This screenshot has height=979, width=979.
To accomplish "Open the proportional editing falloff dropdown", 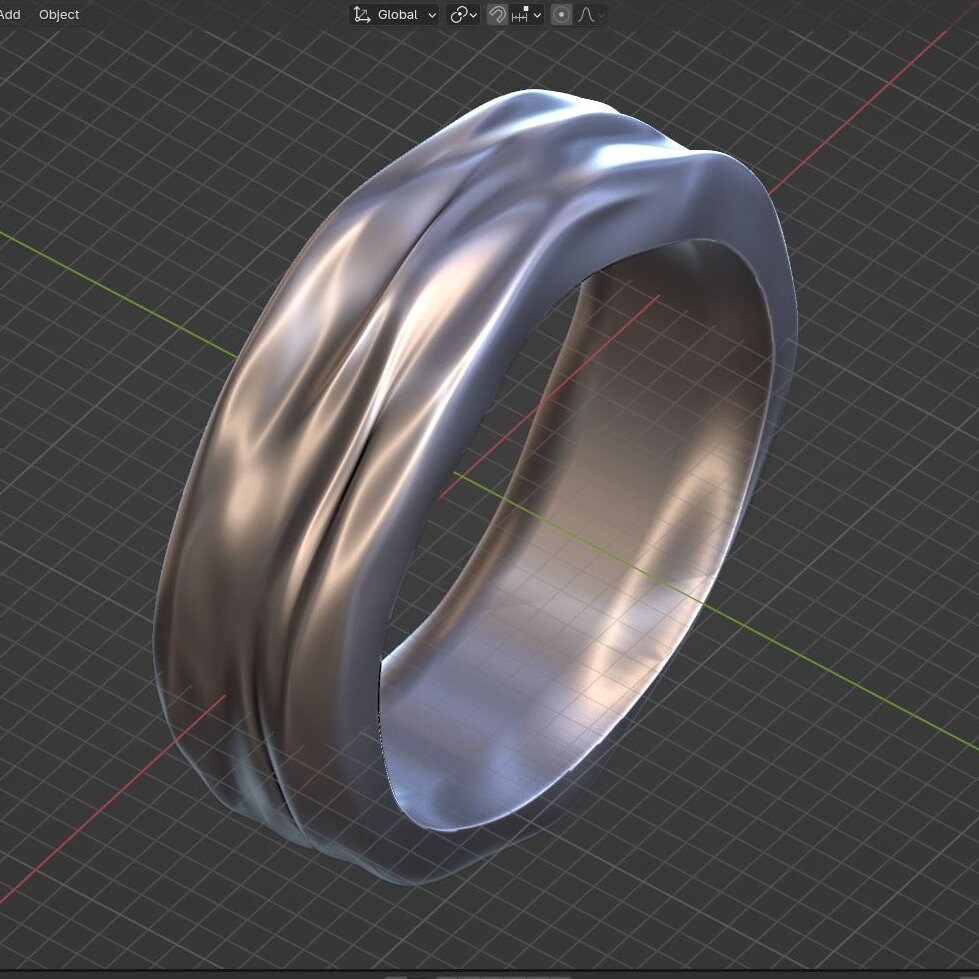I will click(591, 14).
